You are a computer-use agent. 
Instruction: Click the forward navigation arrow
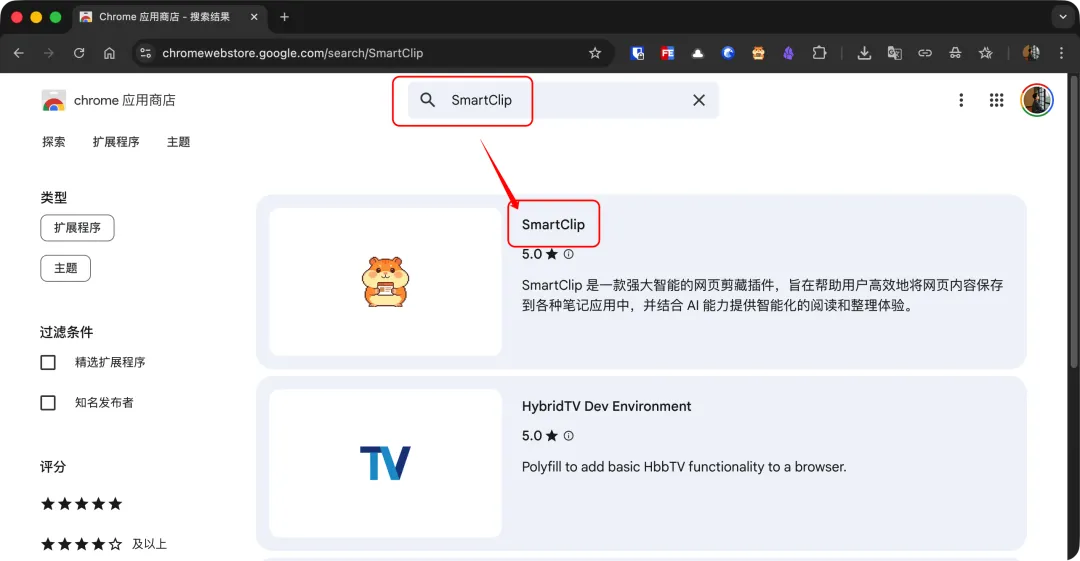(x=49, y=53)
